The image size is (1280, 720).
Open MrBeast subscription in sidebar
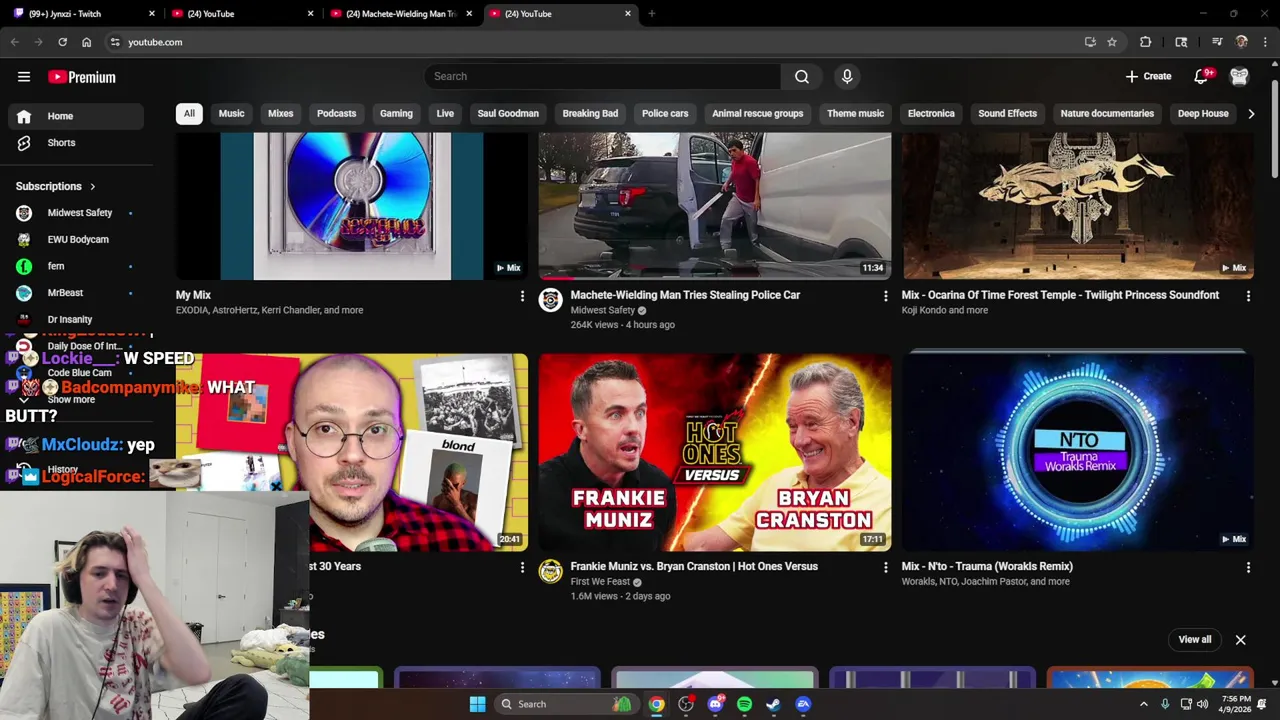(76, 293)
